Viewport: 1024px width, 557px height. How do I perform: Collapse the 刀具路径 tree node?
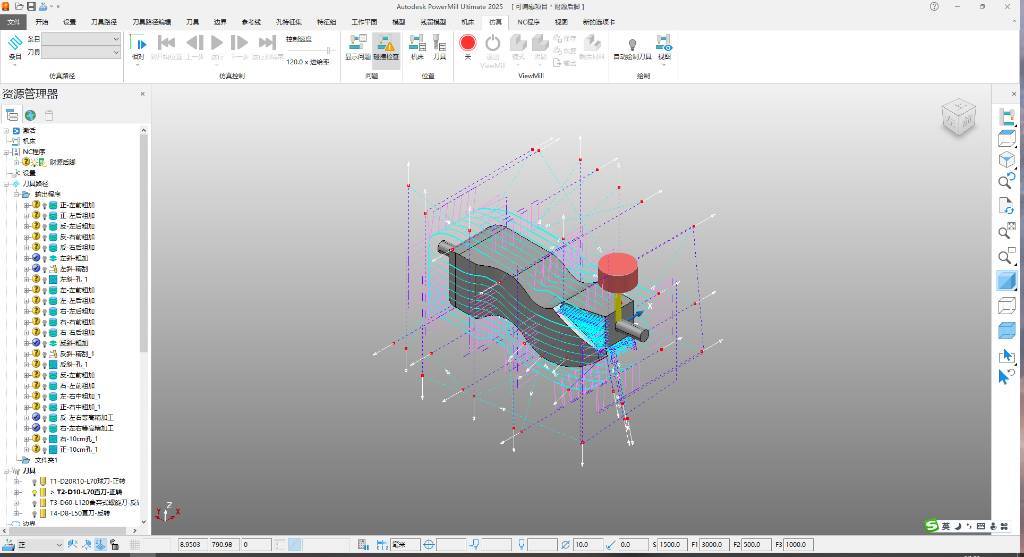(x=7, y=184)
